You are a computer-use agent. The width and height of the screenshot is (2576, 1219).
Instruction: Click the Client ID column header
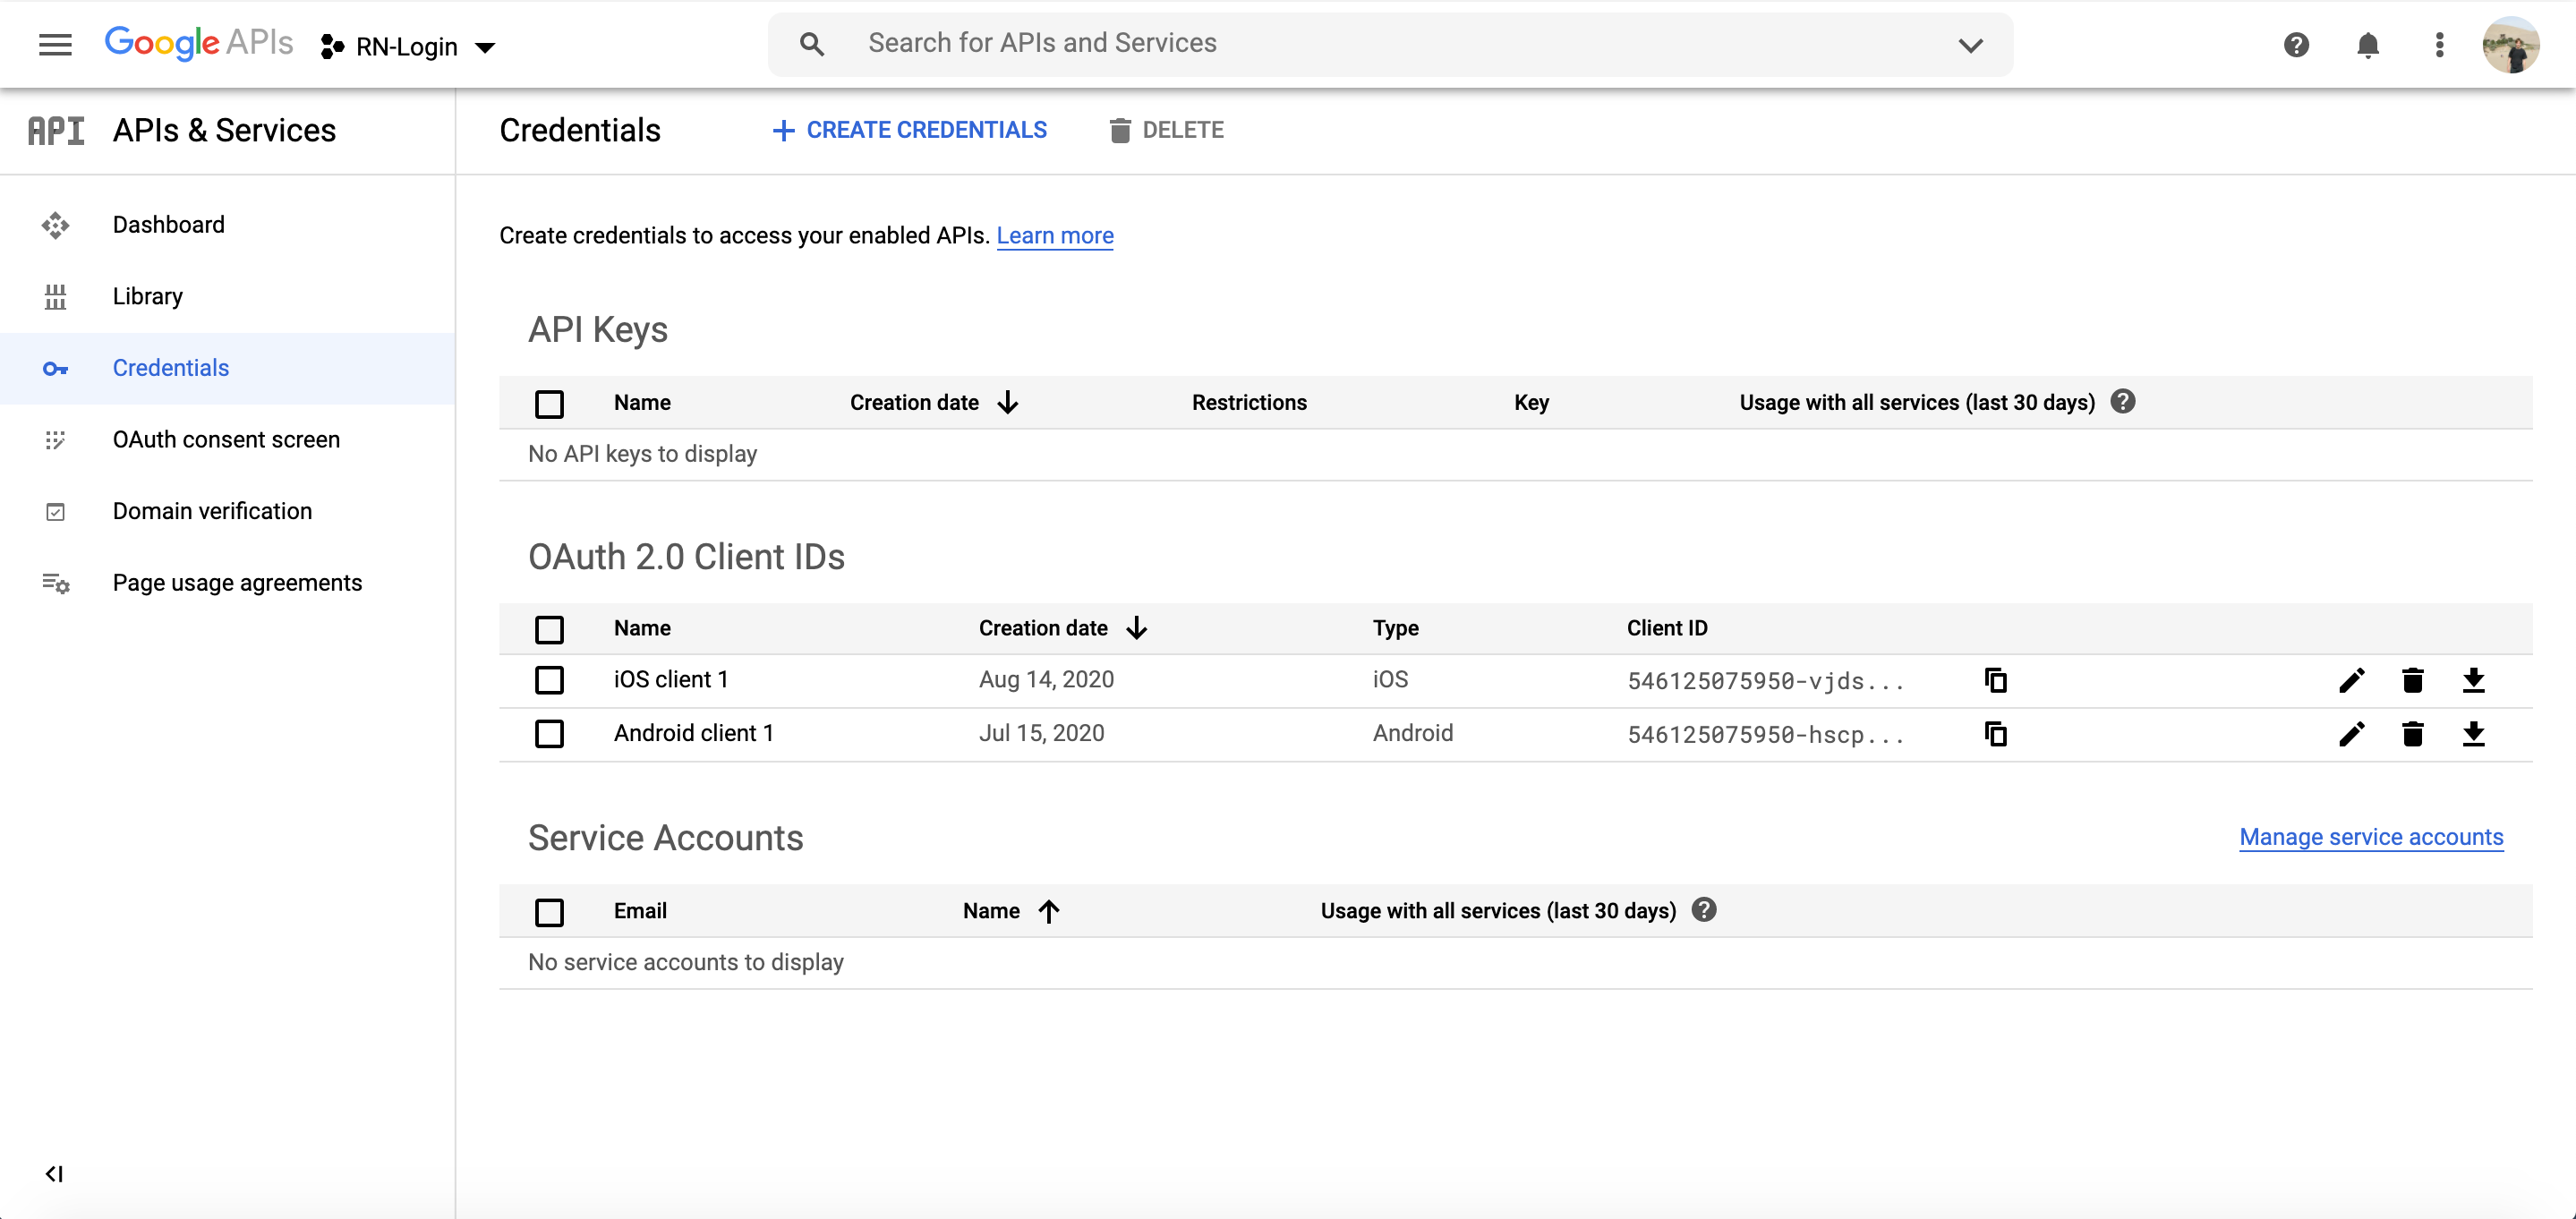click(x=1667, y=628)
